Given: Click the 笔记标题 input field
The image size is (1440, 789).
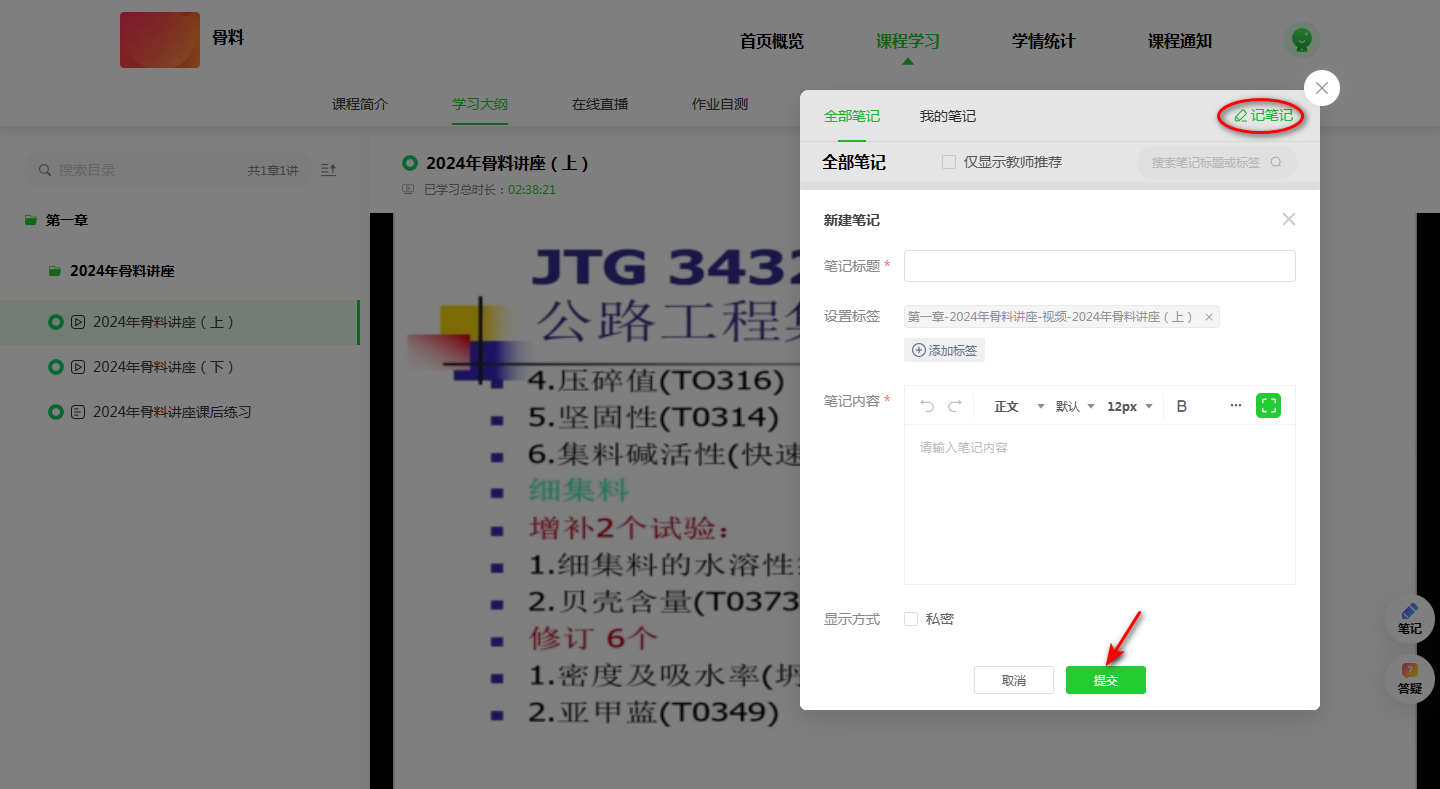Looking at the screenshot, I should click(1099, 266).
